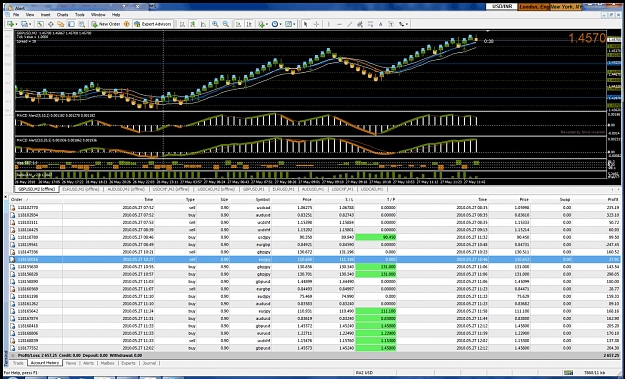The height and width of the screenshot is (379, 625).
Task: Open the Insert menu
Action: coord(45,14)
